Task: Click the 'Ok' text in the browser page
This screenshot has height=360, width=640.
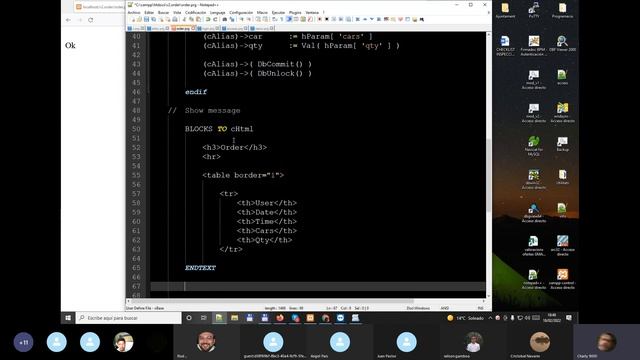Action: tap(70, 45)
